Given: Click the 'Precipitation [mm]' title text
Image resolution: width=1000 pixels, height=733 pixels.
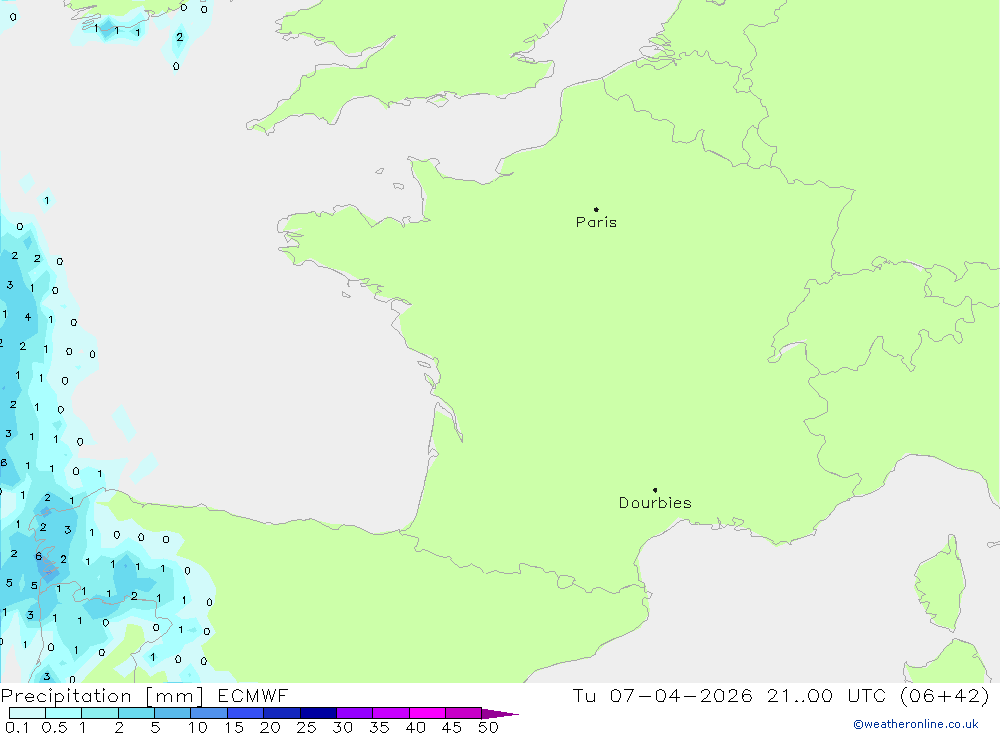Looking at the screenshot, I should point(102,695).
